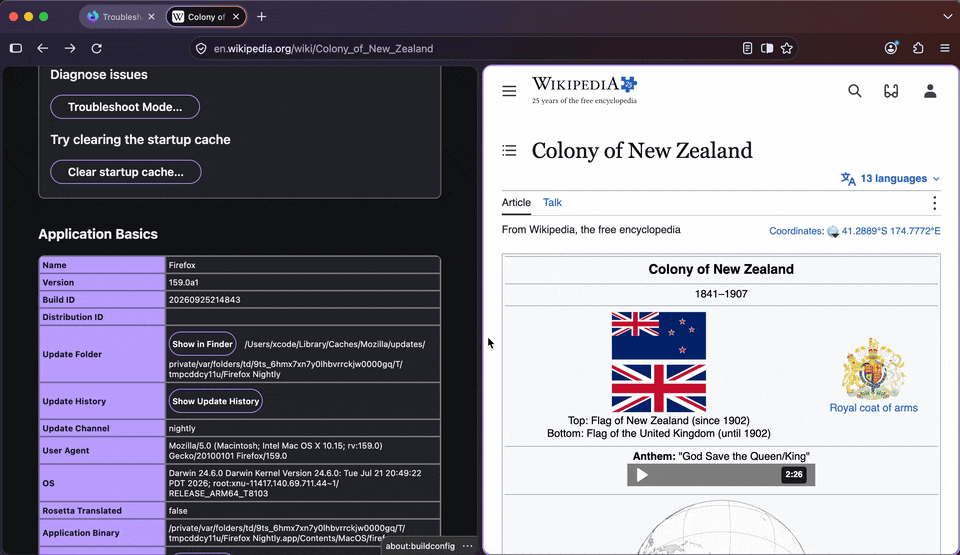Bookmark this page with the star icon
The height and width of the screenshot is (555, 960).
(x=787, y=48)
